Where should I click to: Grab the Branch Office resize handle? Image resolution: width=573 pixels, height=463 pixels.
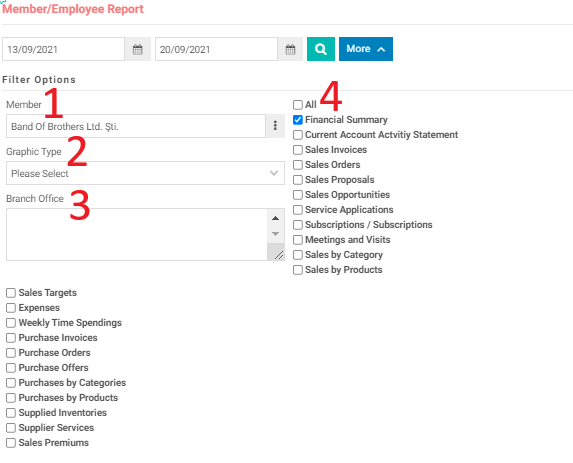pyautogui.click(x=278, y=255)
